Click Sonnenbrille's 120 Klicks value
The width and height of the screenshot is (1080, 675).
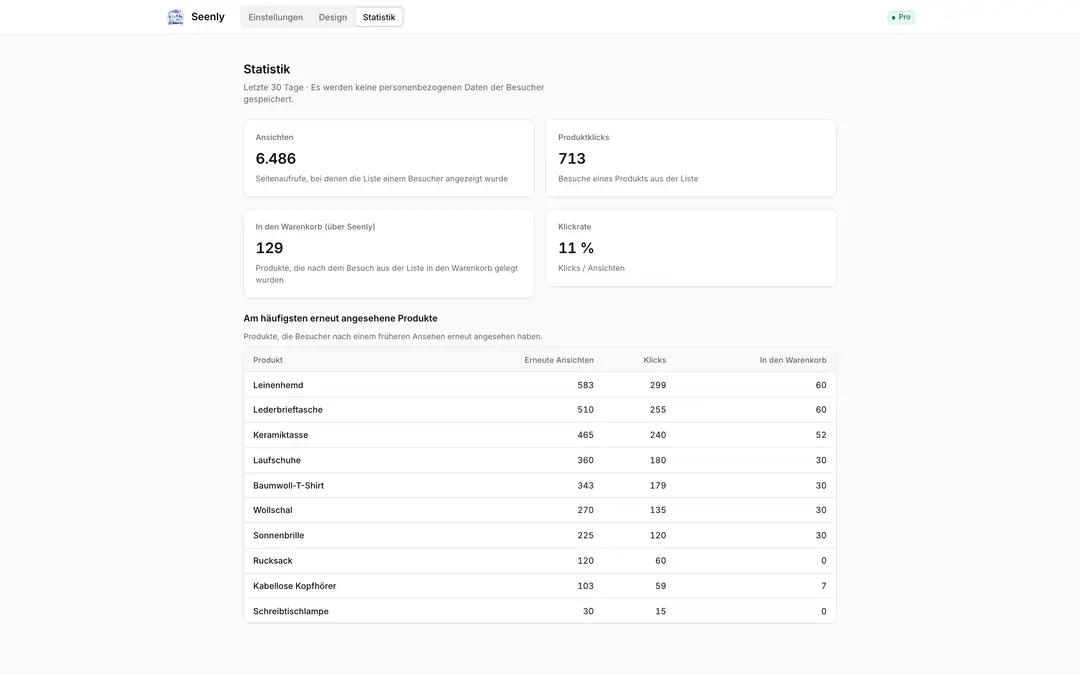click(658, 535)
